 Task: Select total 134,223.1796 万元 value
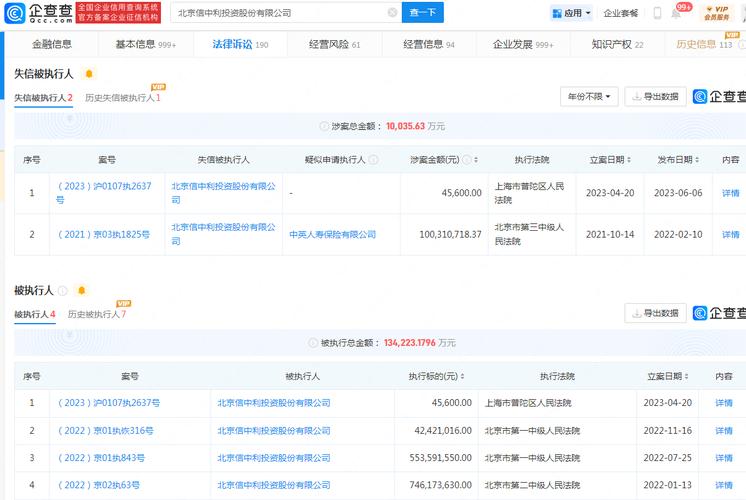click(420, 343)
